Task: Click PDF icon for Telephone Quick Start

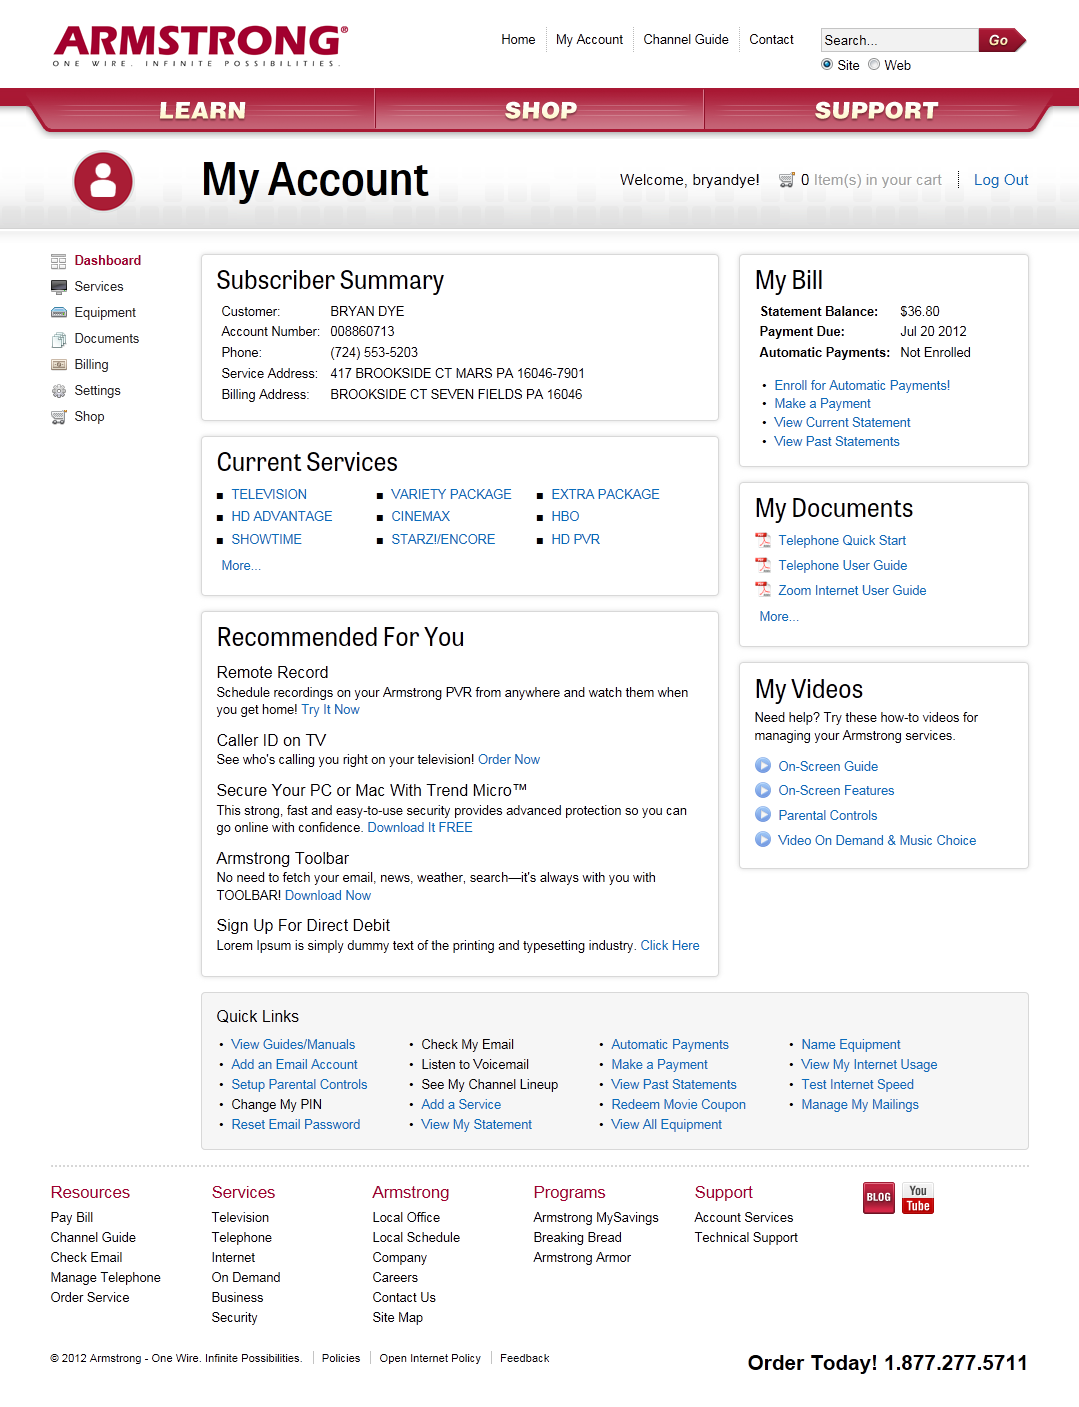Action: pos(763,541)
